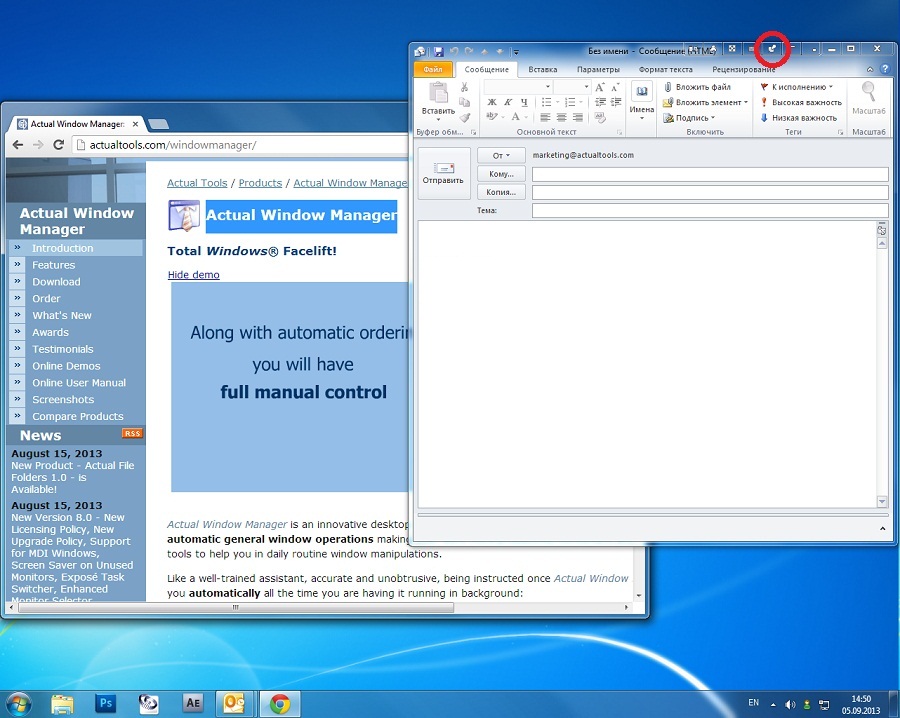Toggle bold (Ж) formatting
Image resolution: width=900 pixels, height=718 pixels.
coord(492,102)
